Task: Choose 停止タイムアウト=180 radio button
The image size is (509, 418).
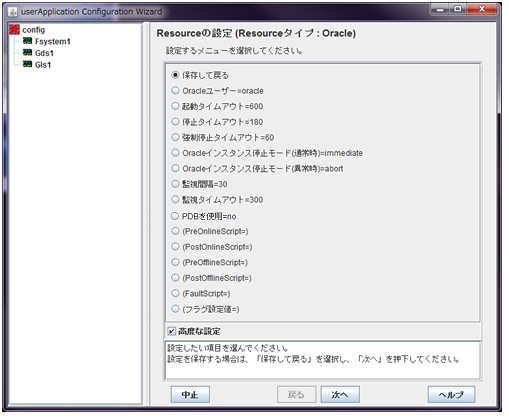Action: coord(175,122)
